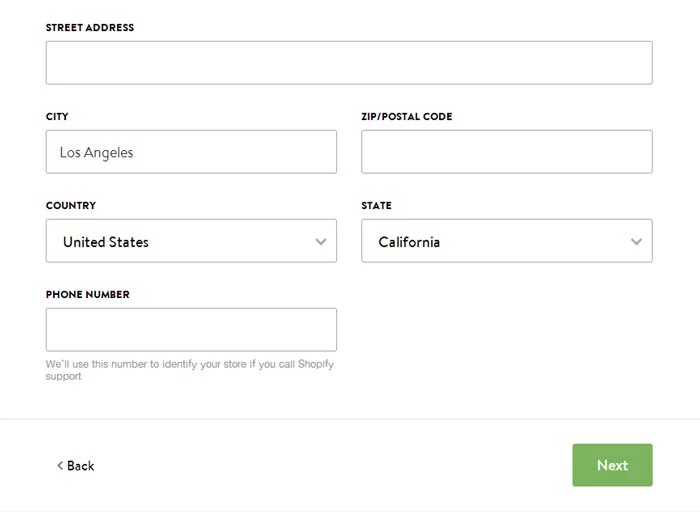Screen dimensions: 700x512
Task: Click the left arrow icon beside Back
Action: [x=60, y=466]
